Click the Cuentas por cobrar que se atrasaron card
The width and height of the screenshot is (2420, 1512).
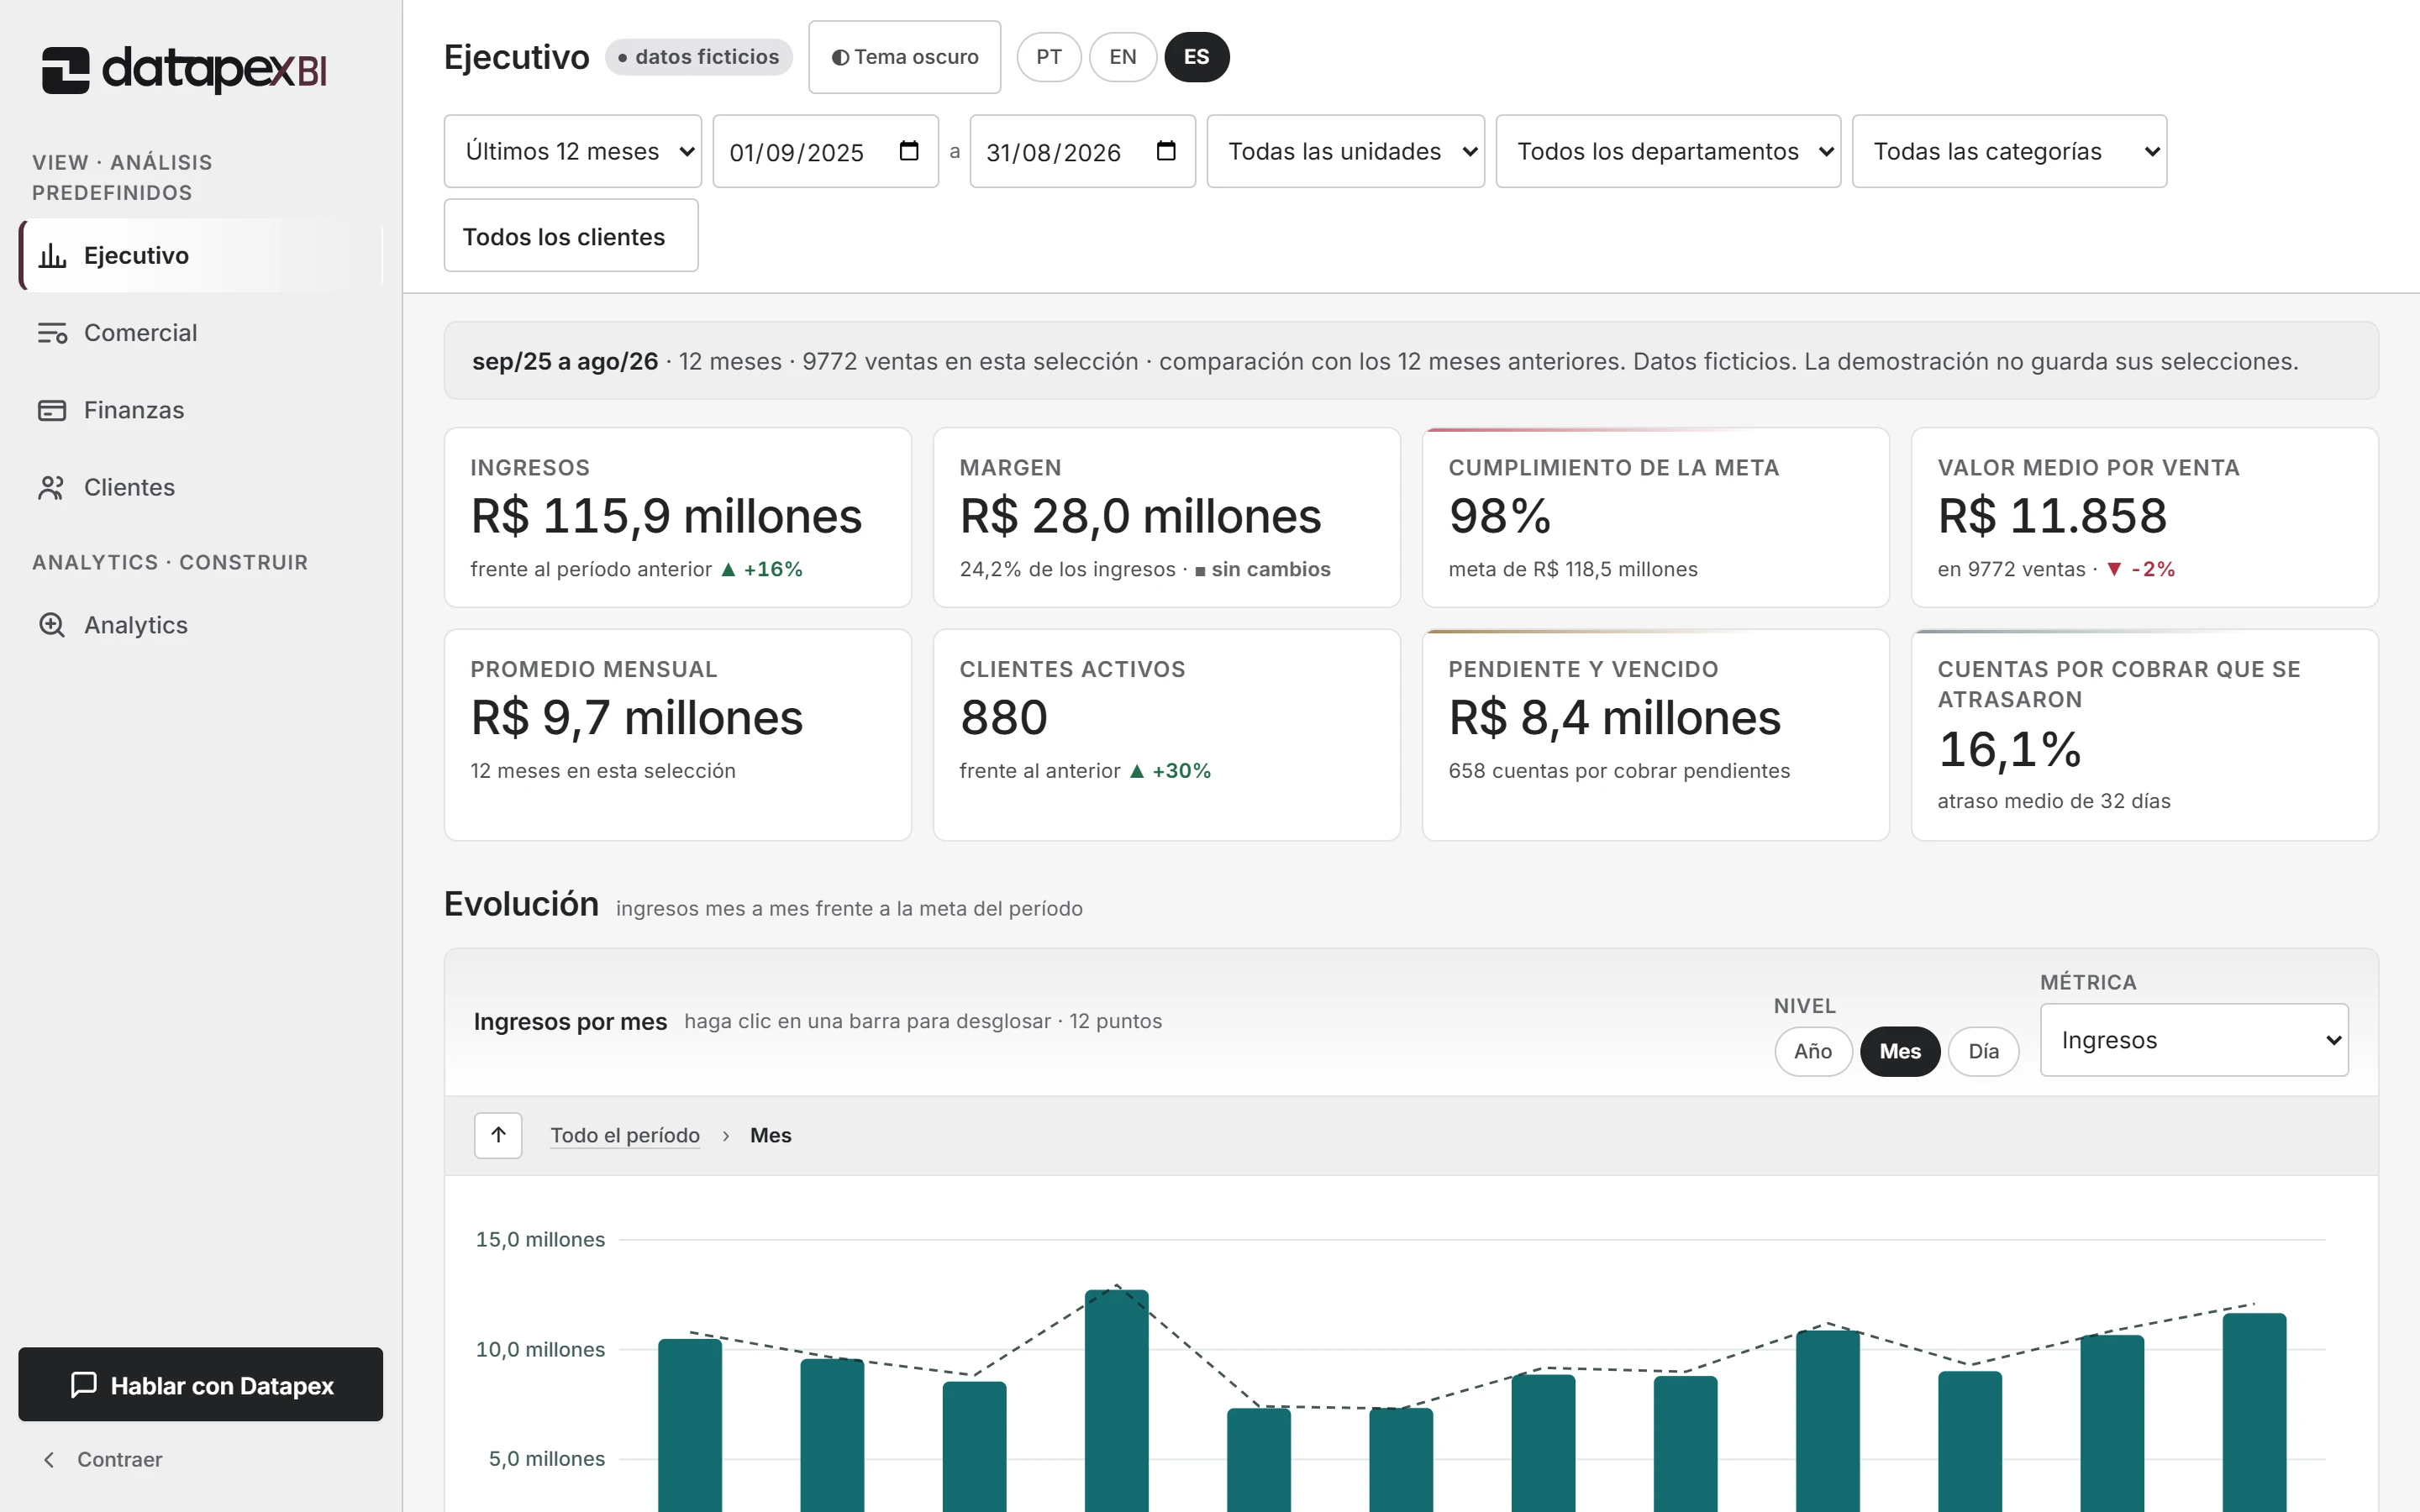pyautogui.click(x=2145, y=735)
